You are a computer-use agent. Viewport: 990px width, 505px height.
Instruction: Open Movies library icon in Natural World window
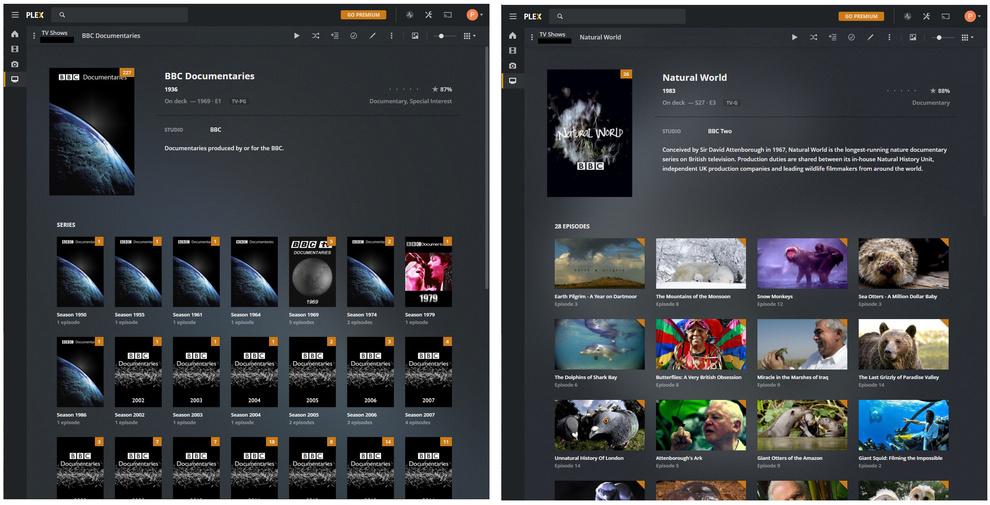[513, 50]
